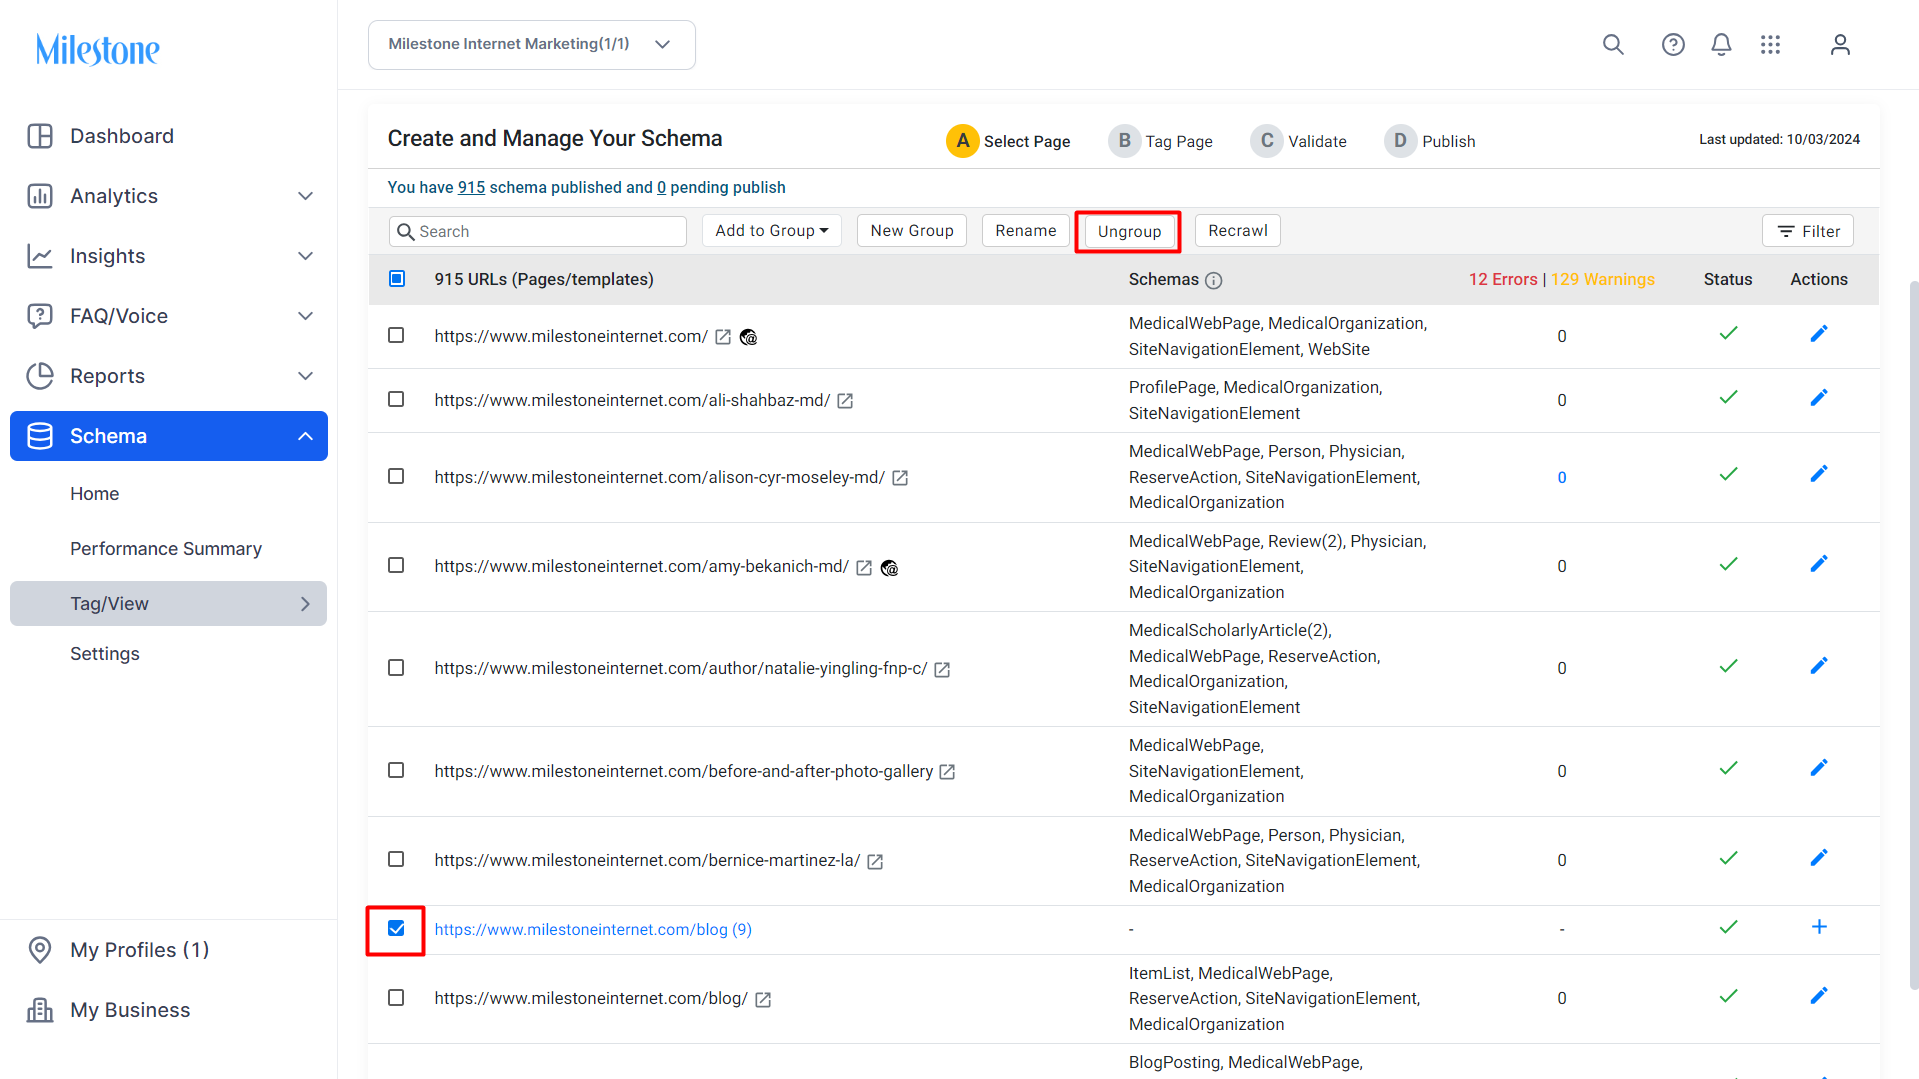This screenshot has width=1919, height=1079.
Task: Expand Tag/View submenu arrow
Action: pyautogui.click(x=305, y=604)
